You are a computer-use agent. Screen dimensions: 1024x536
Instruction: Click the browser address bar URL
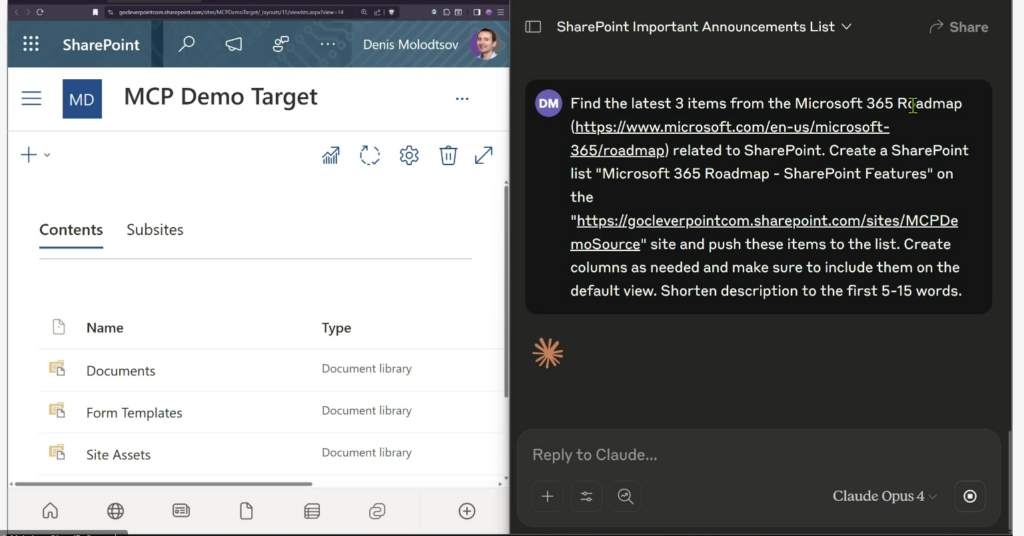coord(231,12)
